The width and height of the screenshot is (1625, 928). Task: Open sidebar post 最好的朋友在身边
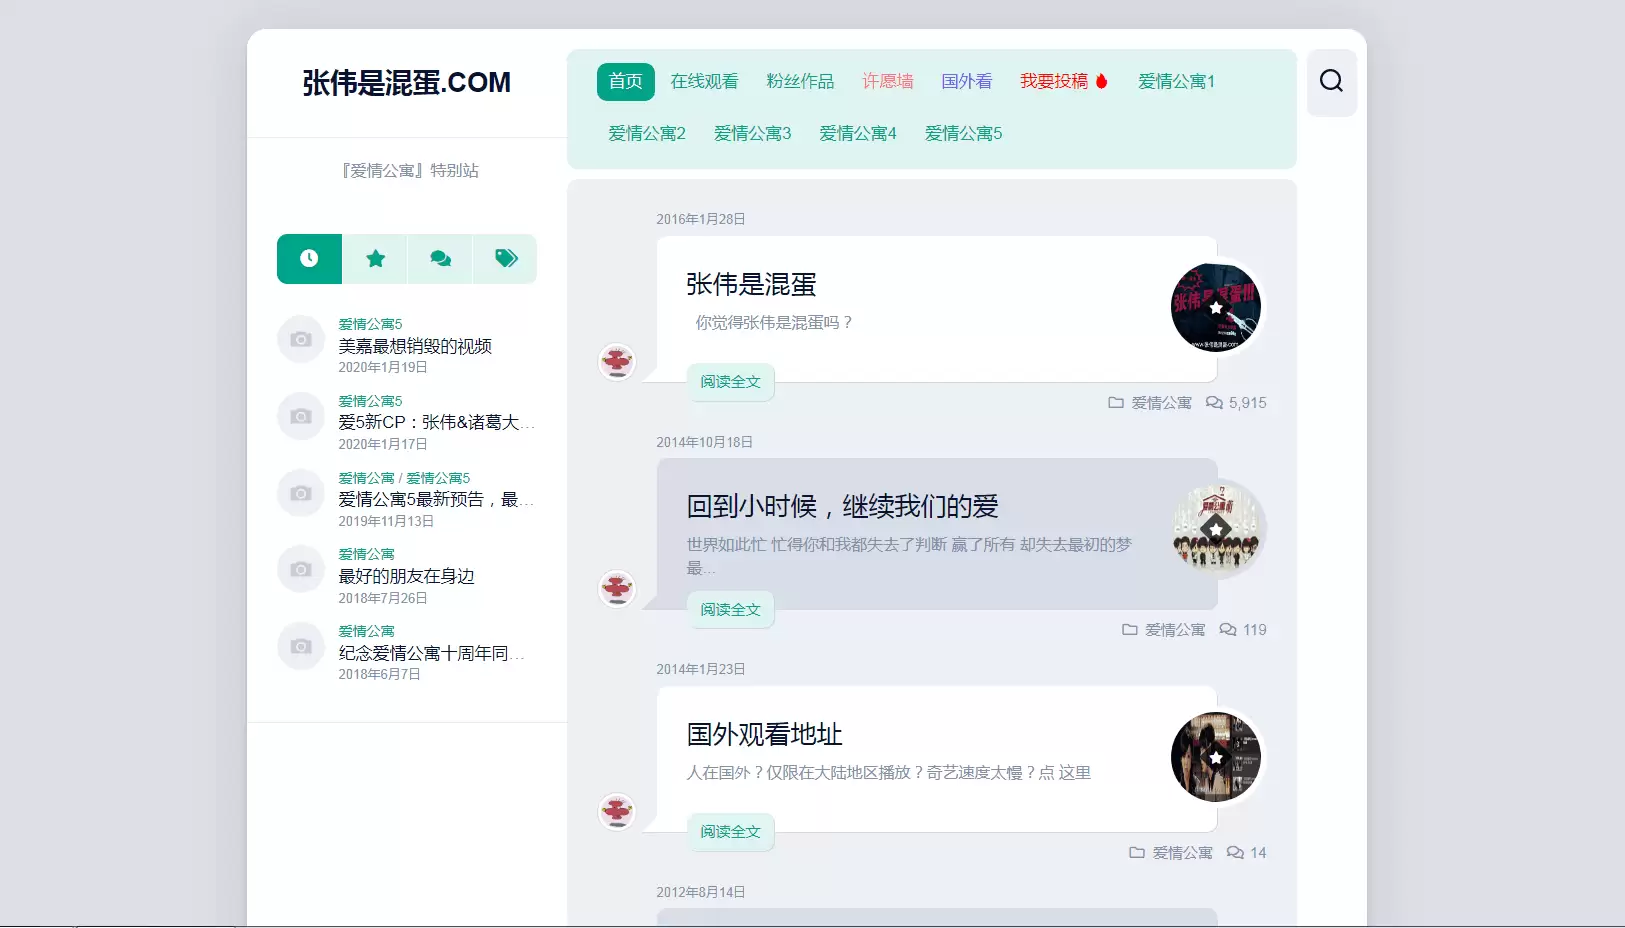406,577
